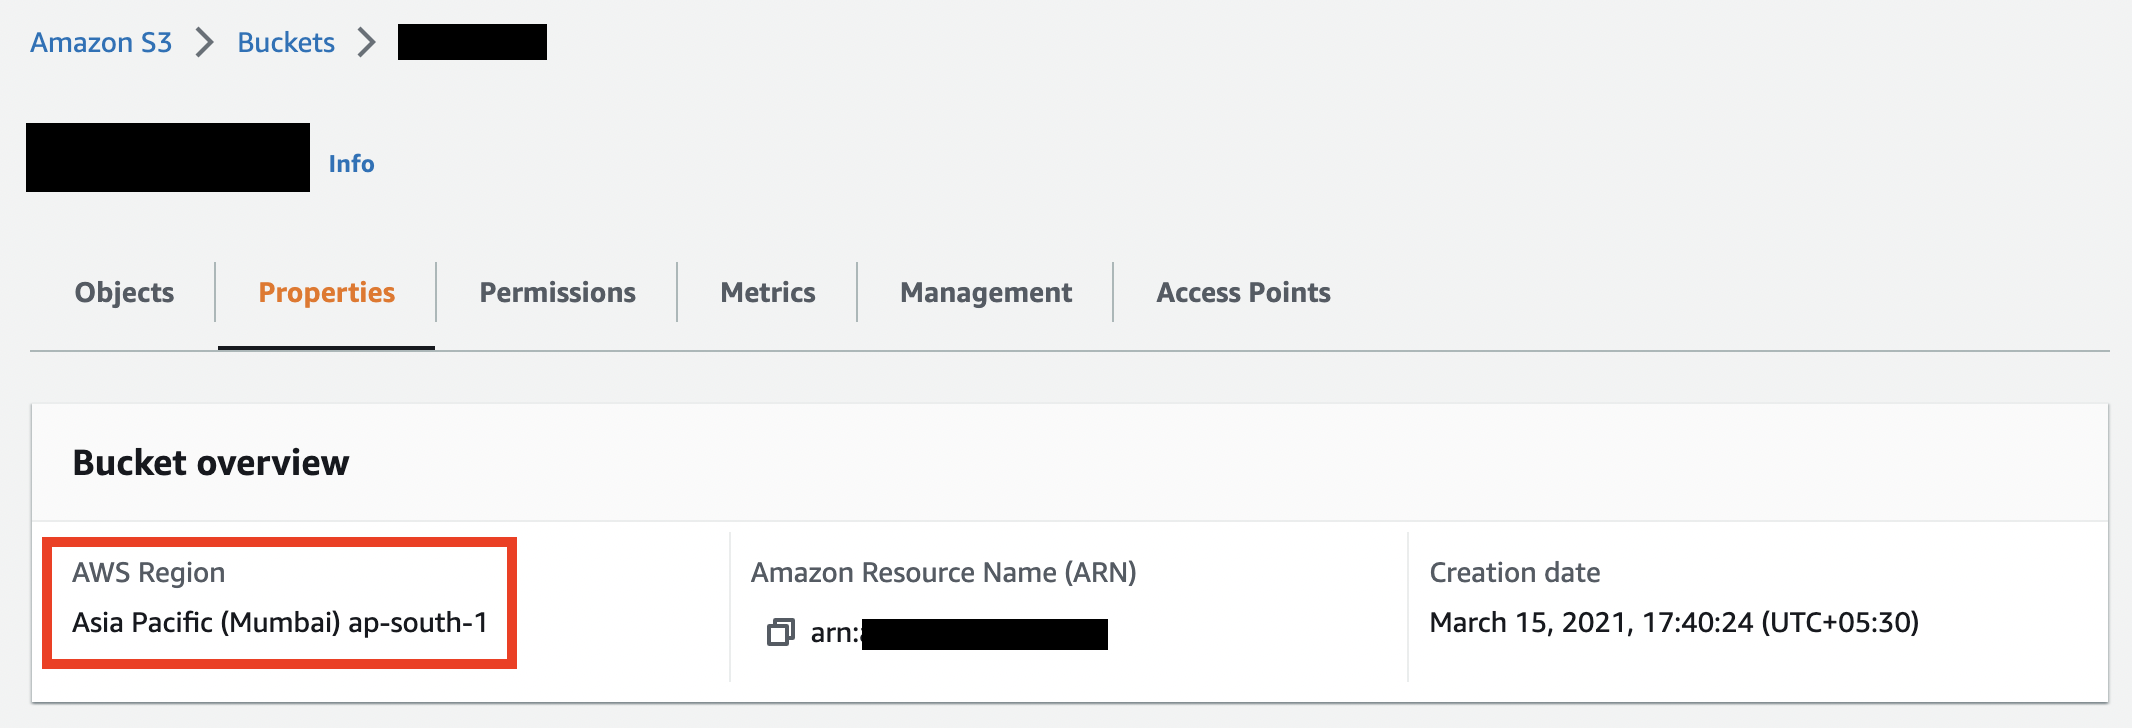The height and width of the screenshot is (728, 2132).
Task: Open the Access Points tab
Action: (x=1243, y=292)
